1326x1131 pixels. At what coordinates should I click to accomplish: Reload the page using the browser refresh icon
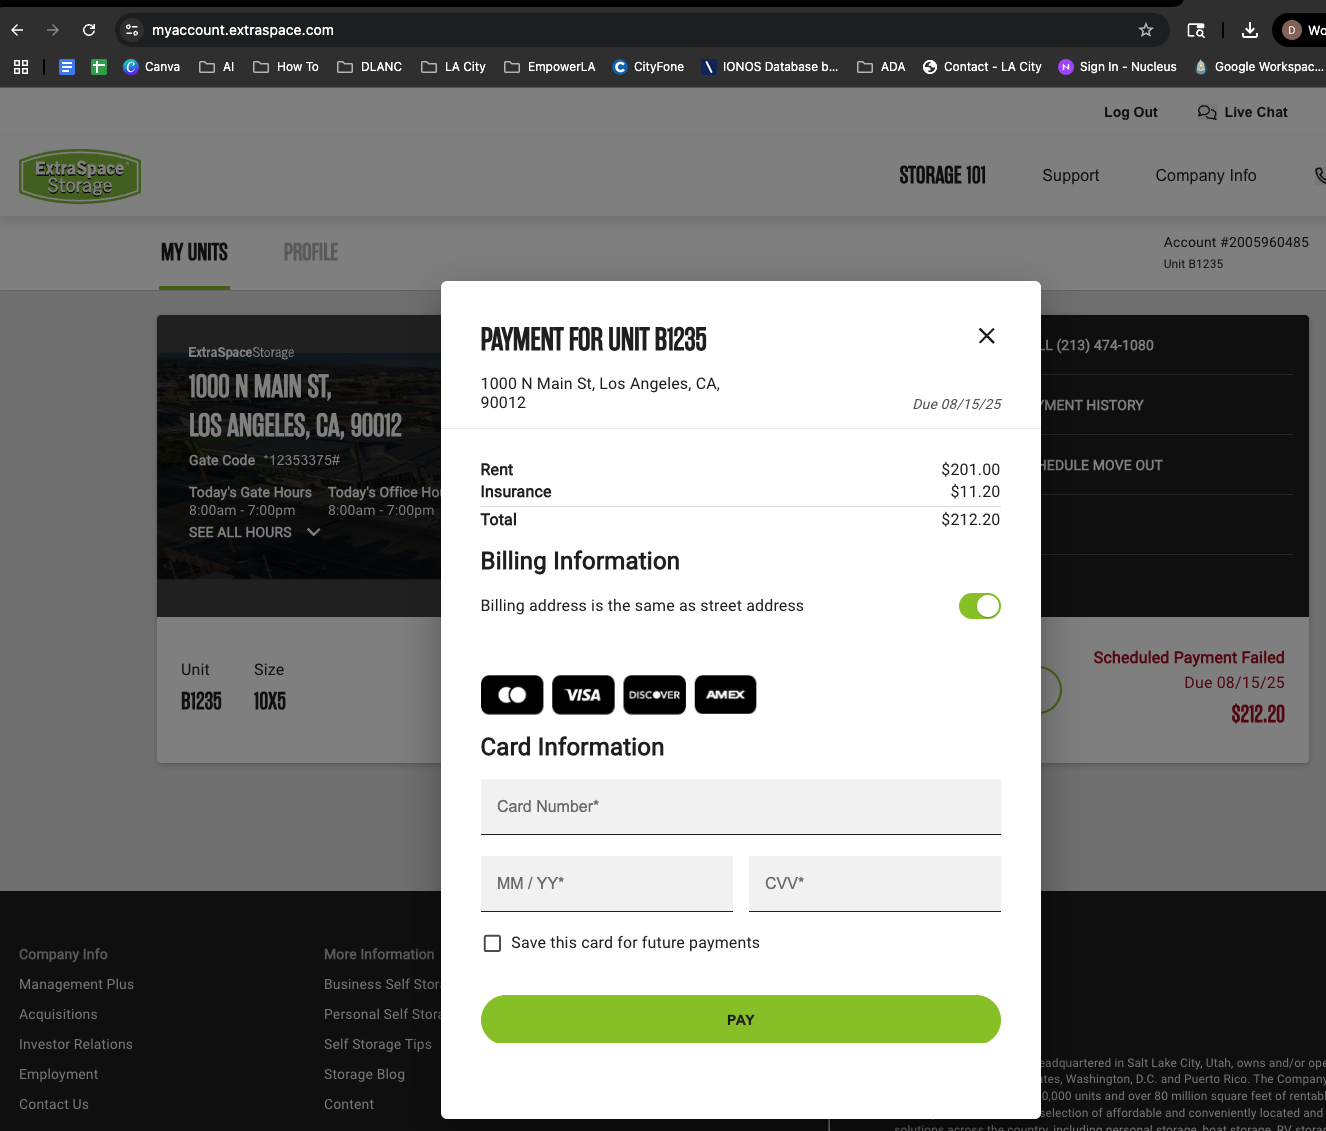pos(89,30)
